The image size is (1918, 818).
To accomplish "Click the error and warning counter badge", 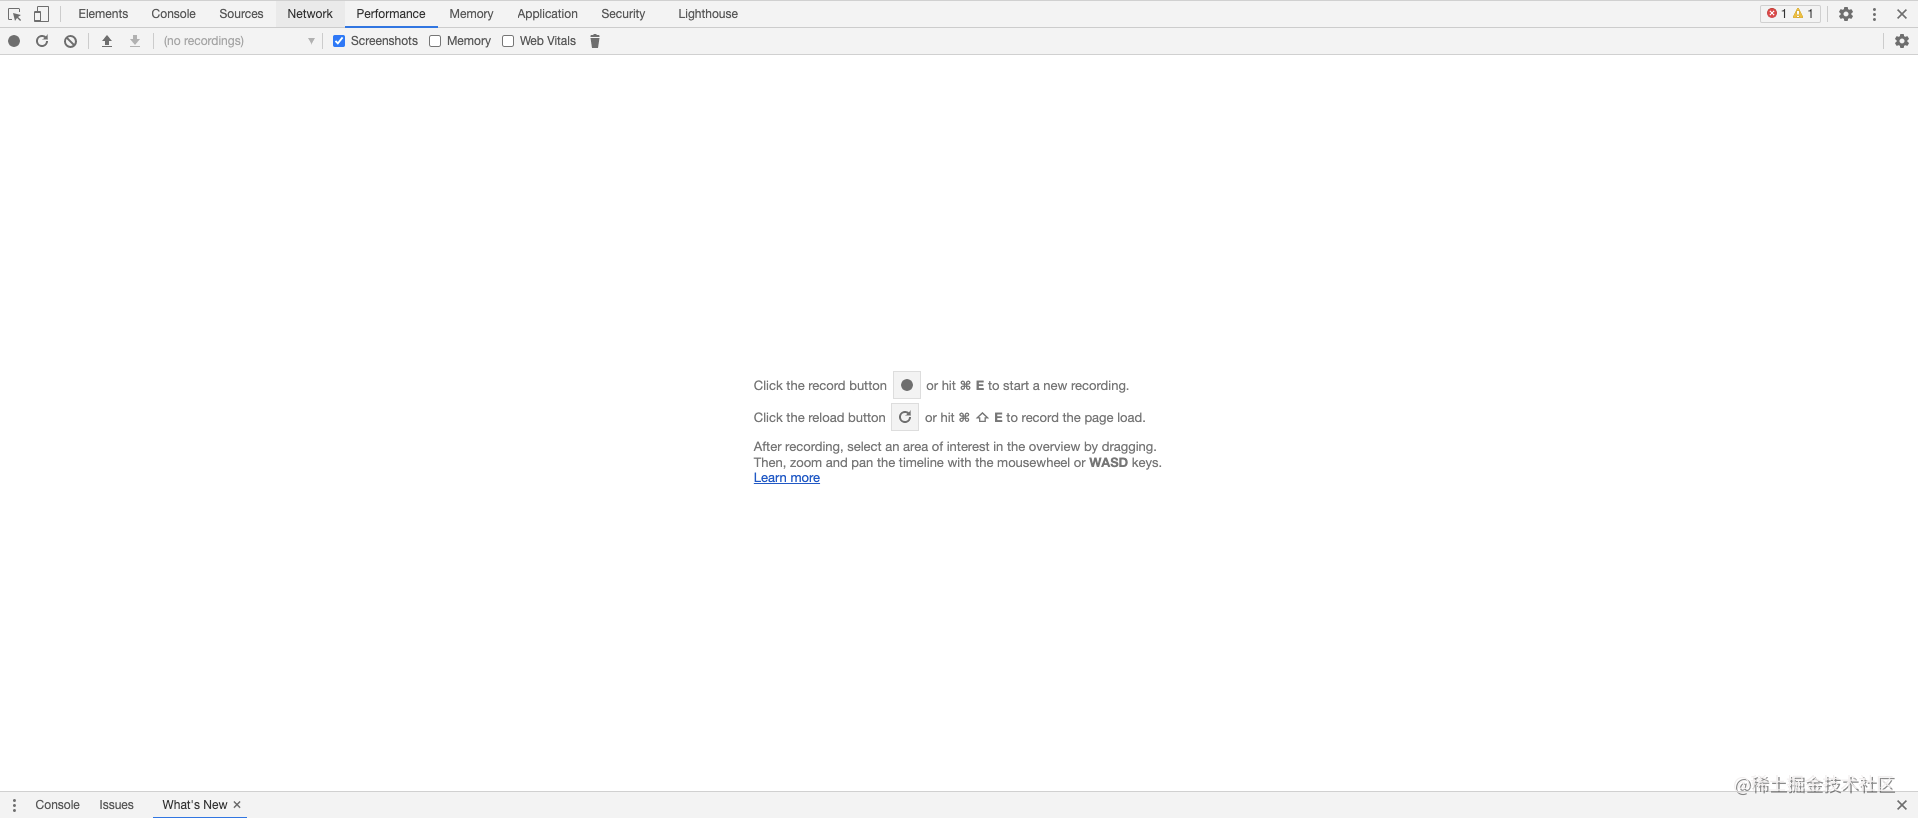I will pos(1790,14).
